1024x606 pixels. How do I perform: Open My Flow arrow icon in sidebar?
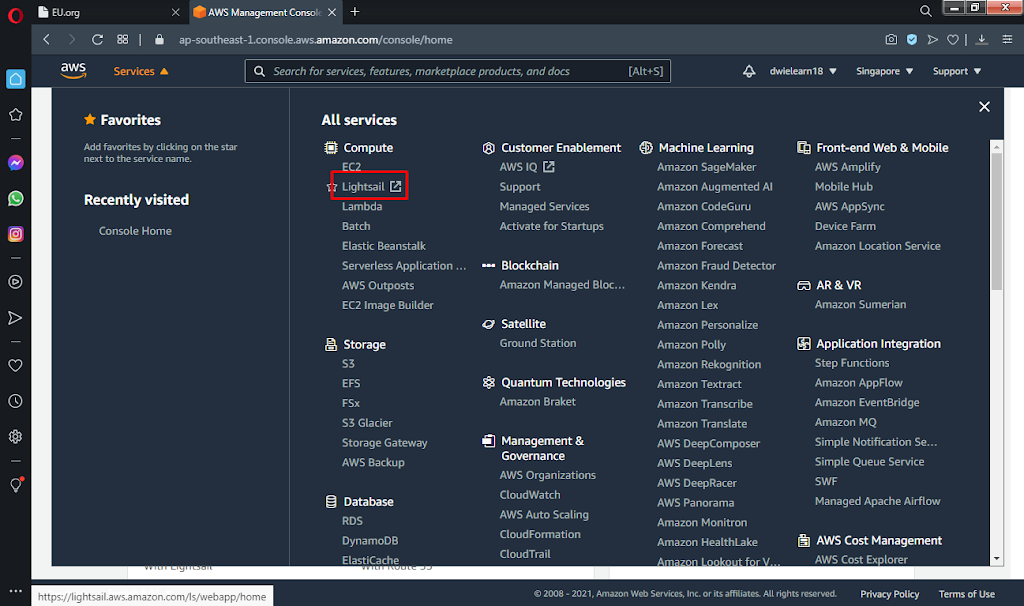16,318
